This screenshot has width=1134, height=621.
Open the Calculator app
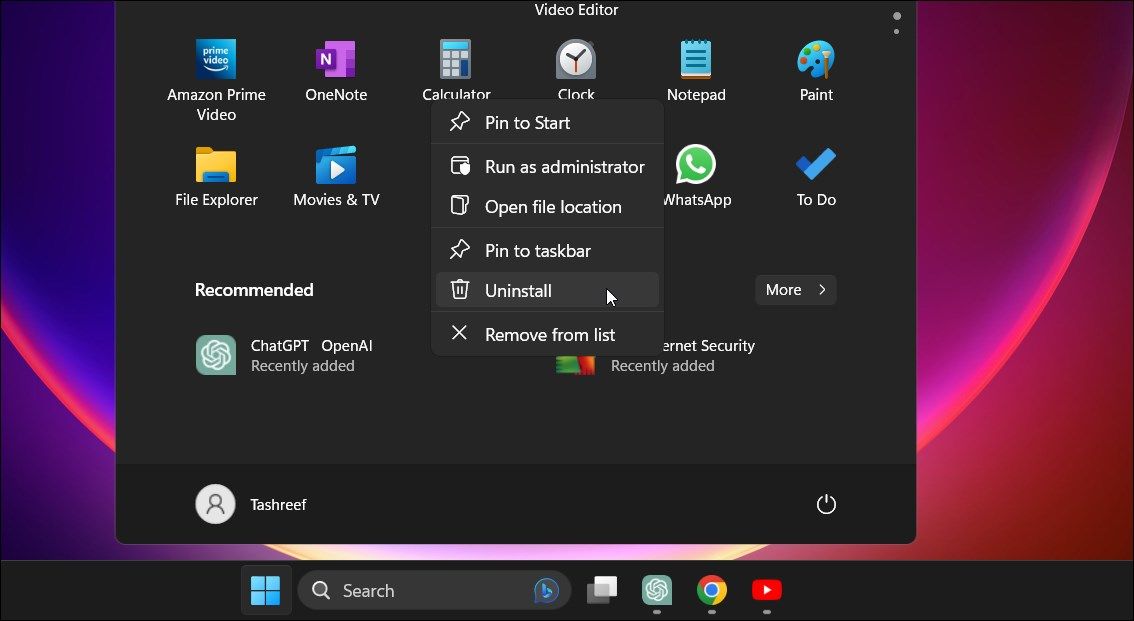click(x=456, y=60)
